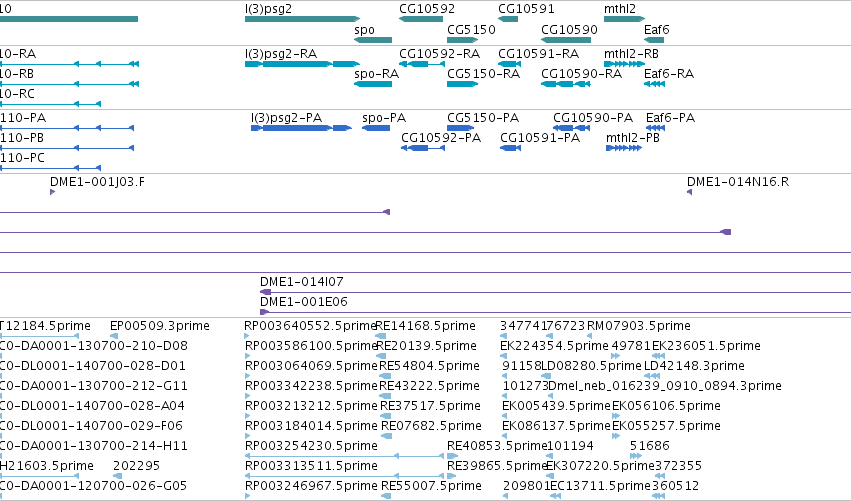Screen dimensions: 851x501
Task: Select EST RP003313511.5prime
Action: click(311, 466)
